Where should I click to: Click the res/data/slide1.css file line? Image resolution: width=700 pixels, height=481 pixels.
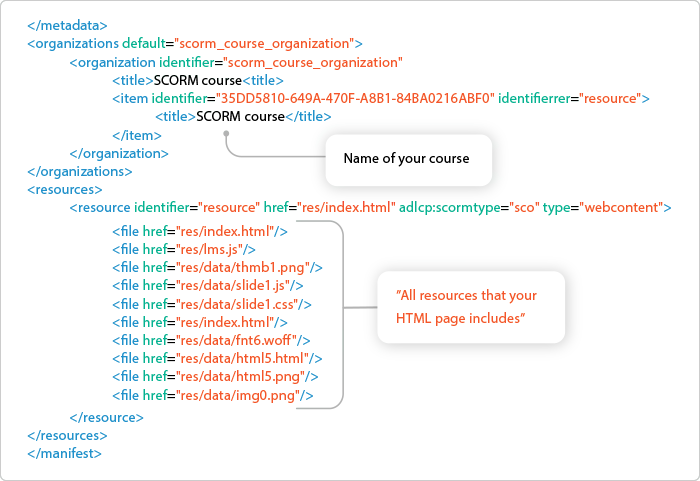pyautogui.click(x=212, y=304)
